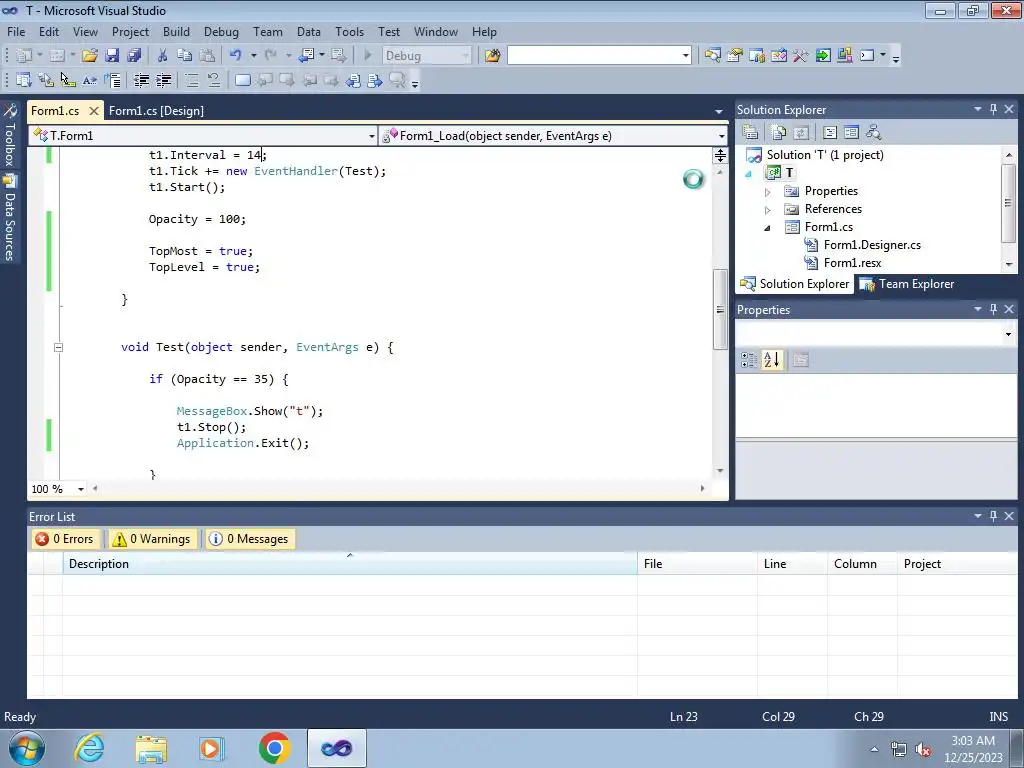Click View Designer icon in Solution Explorer
The height and width of the screenshot is (768, 1024).
851,133
